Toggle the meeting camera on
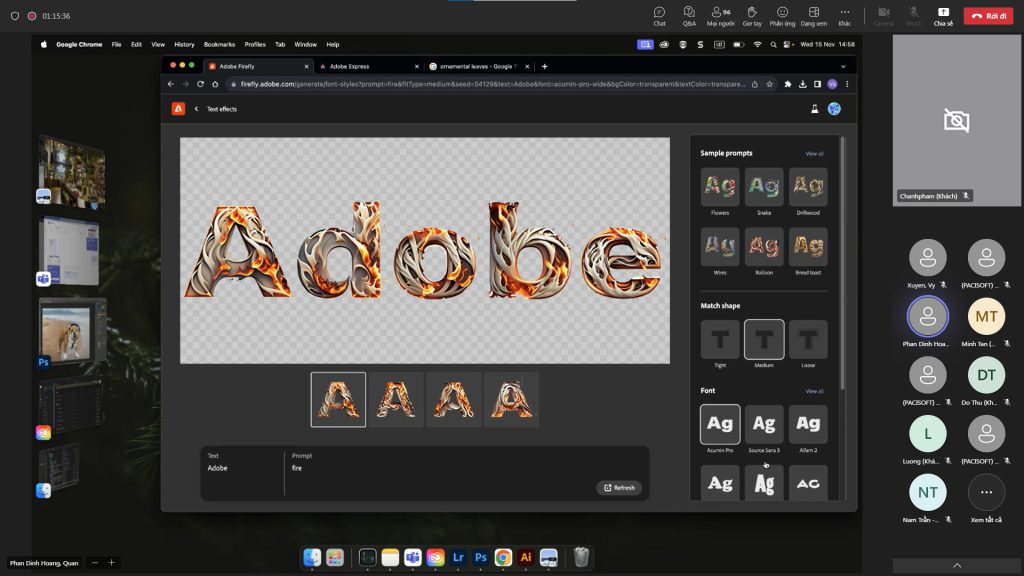Viewport: 1024px width, 576px height. (884, 16)
